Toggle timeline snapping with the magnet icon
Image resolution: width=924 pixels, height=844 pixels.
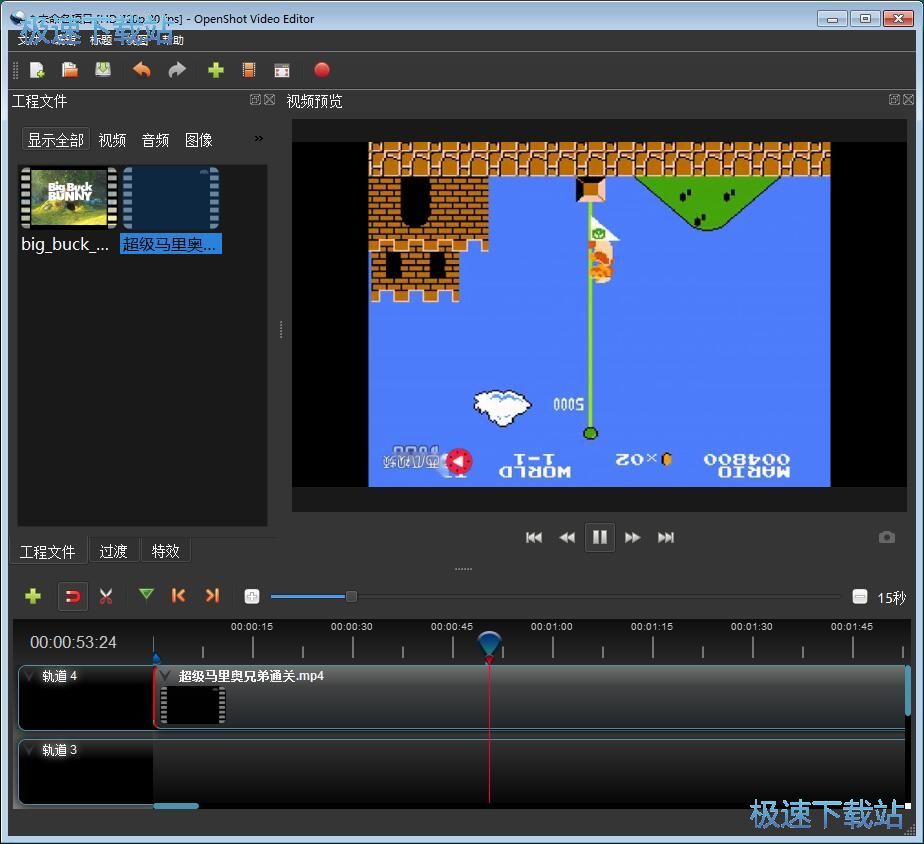pyautogui.click(x=73, y=596)
